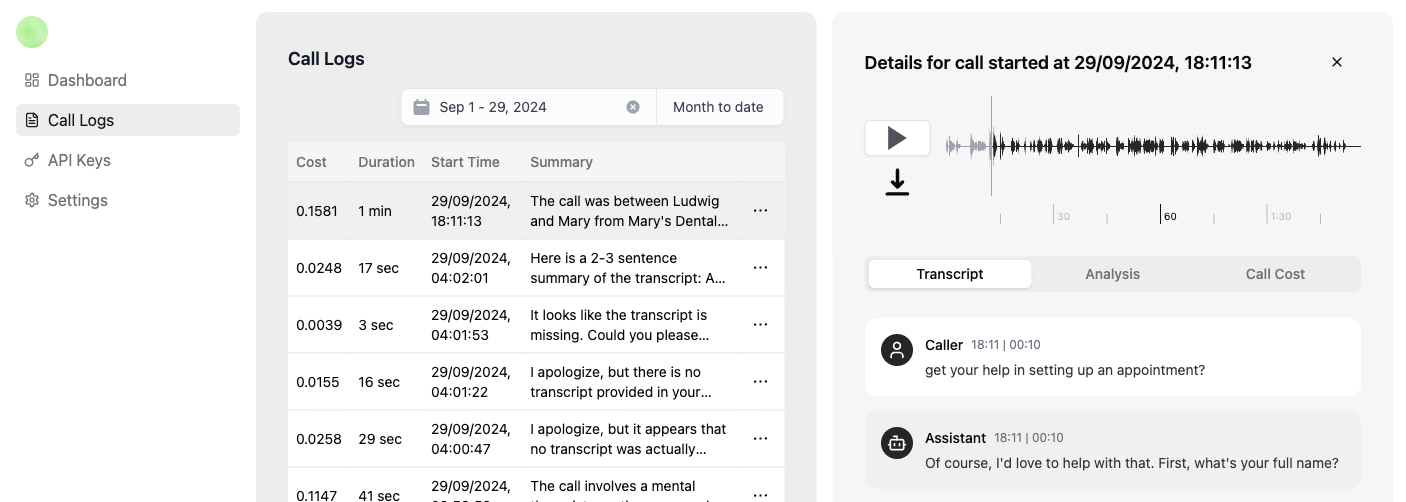Close the call details panel

[1336, 62]
